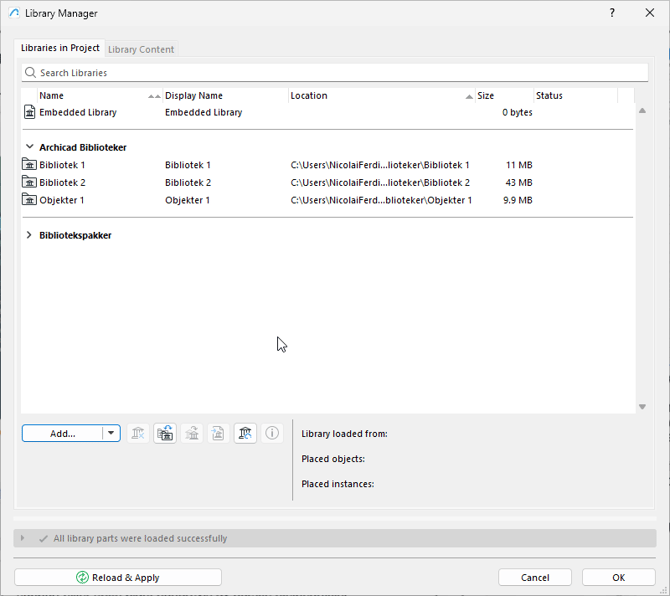The height and width of the screenshot is (596, 670).
Task: Click the library with magnifier toolbar icon
Action: (x=245, y=433)
